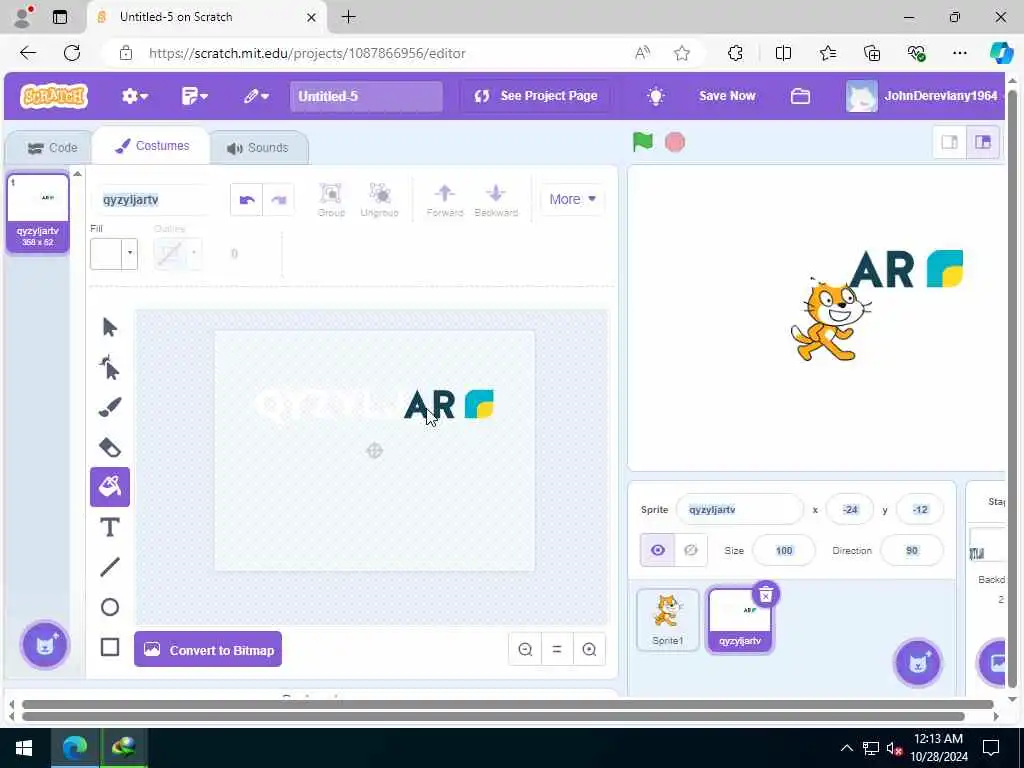Click Convert to Bitmap button
The height and width of the screenshot is (768, 1024).
tap(208, 650)
